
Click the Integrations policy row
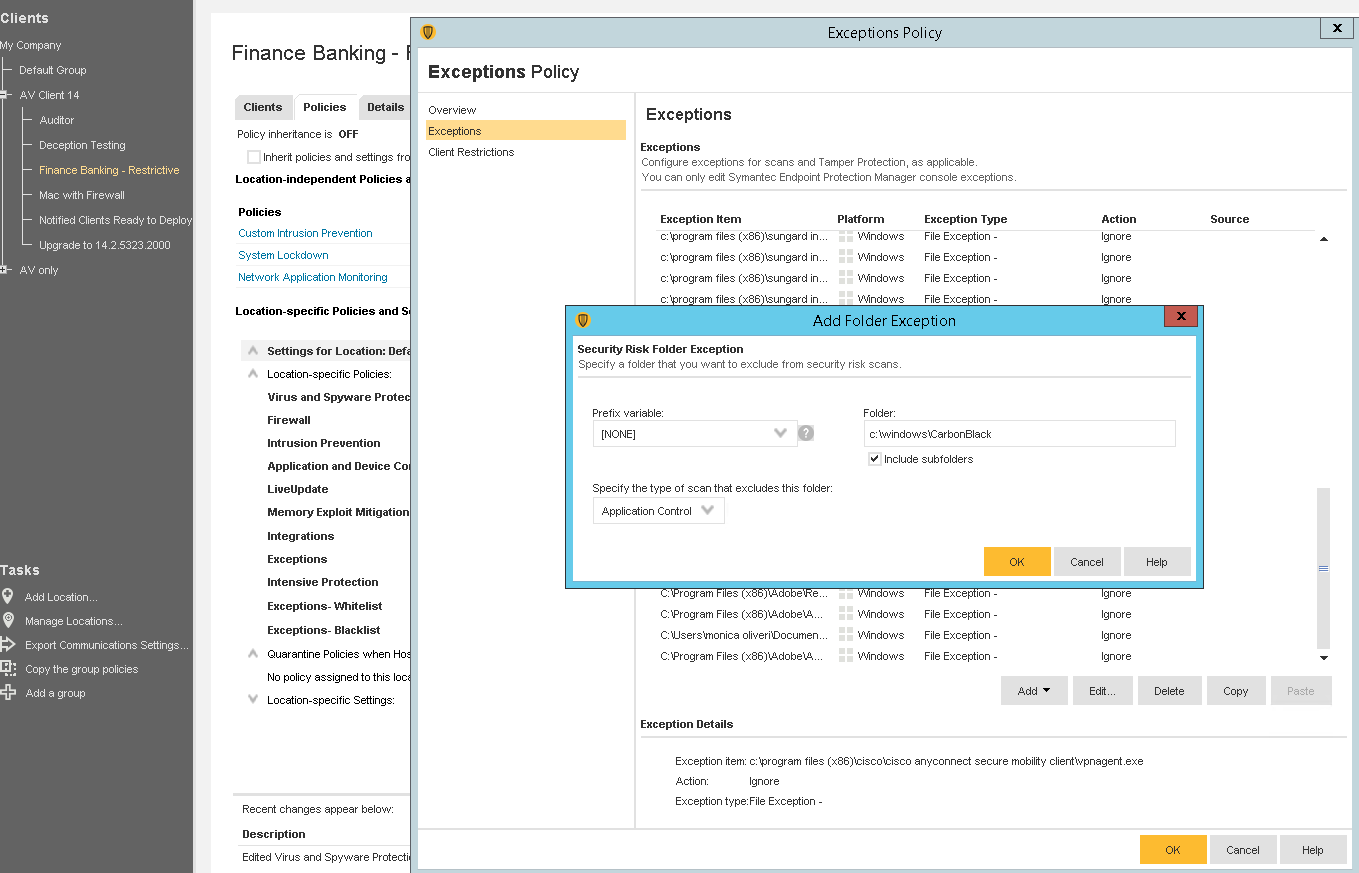click(x=301, y=536)
